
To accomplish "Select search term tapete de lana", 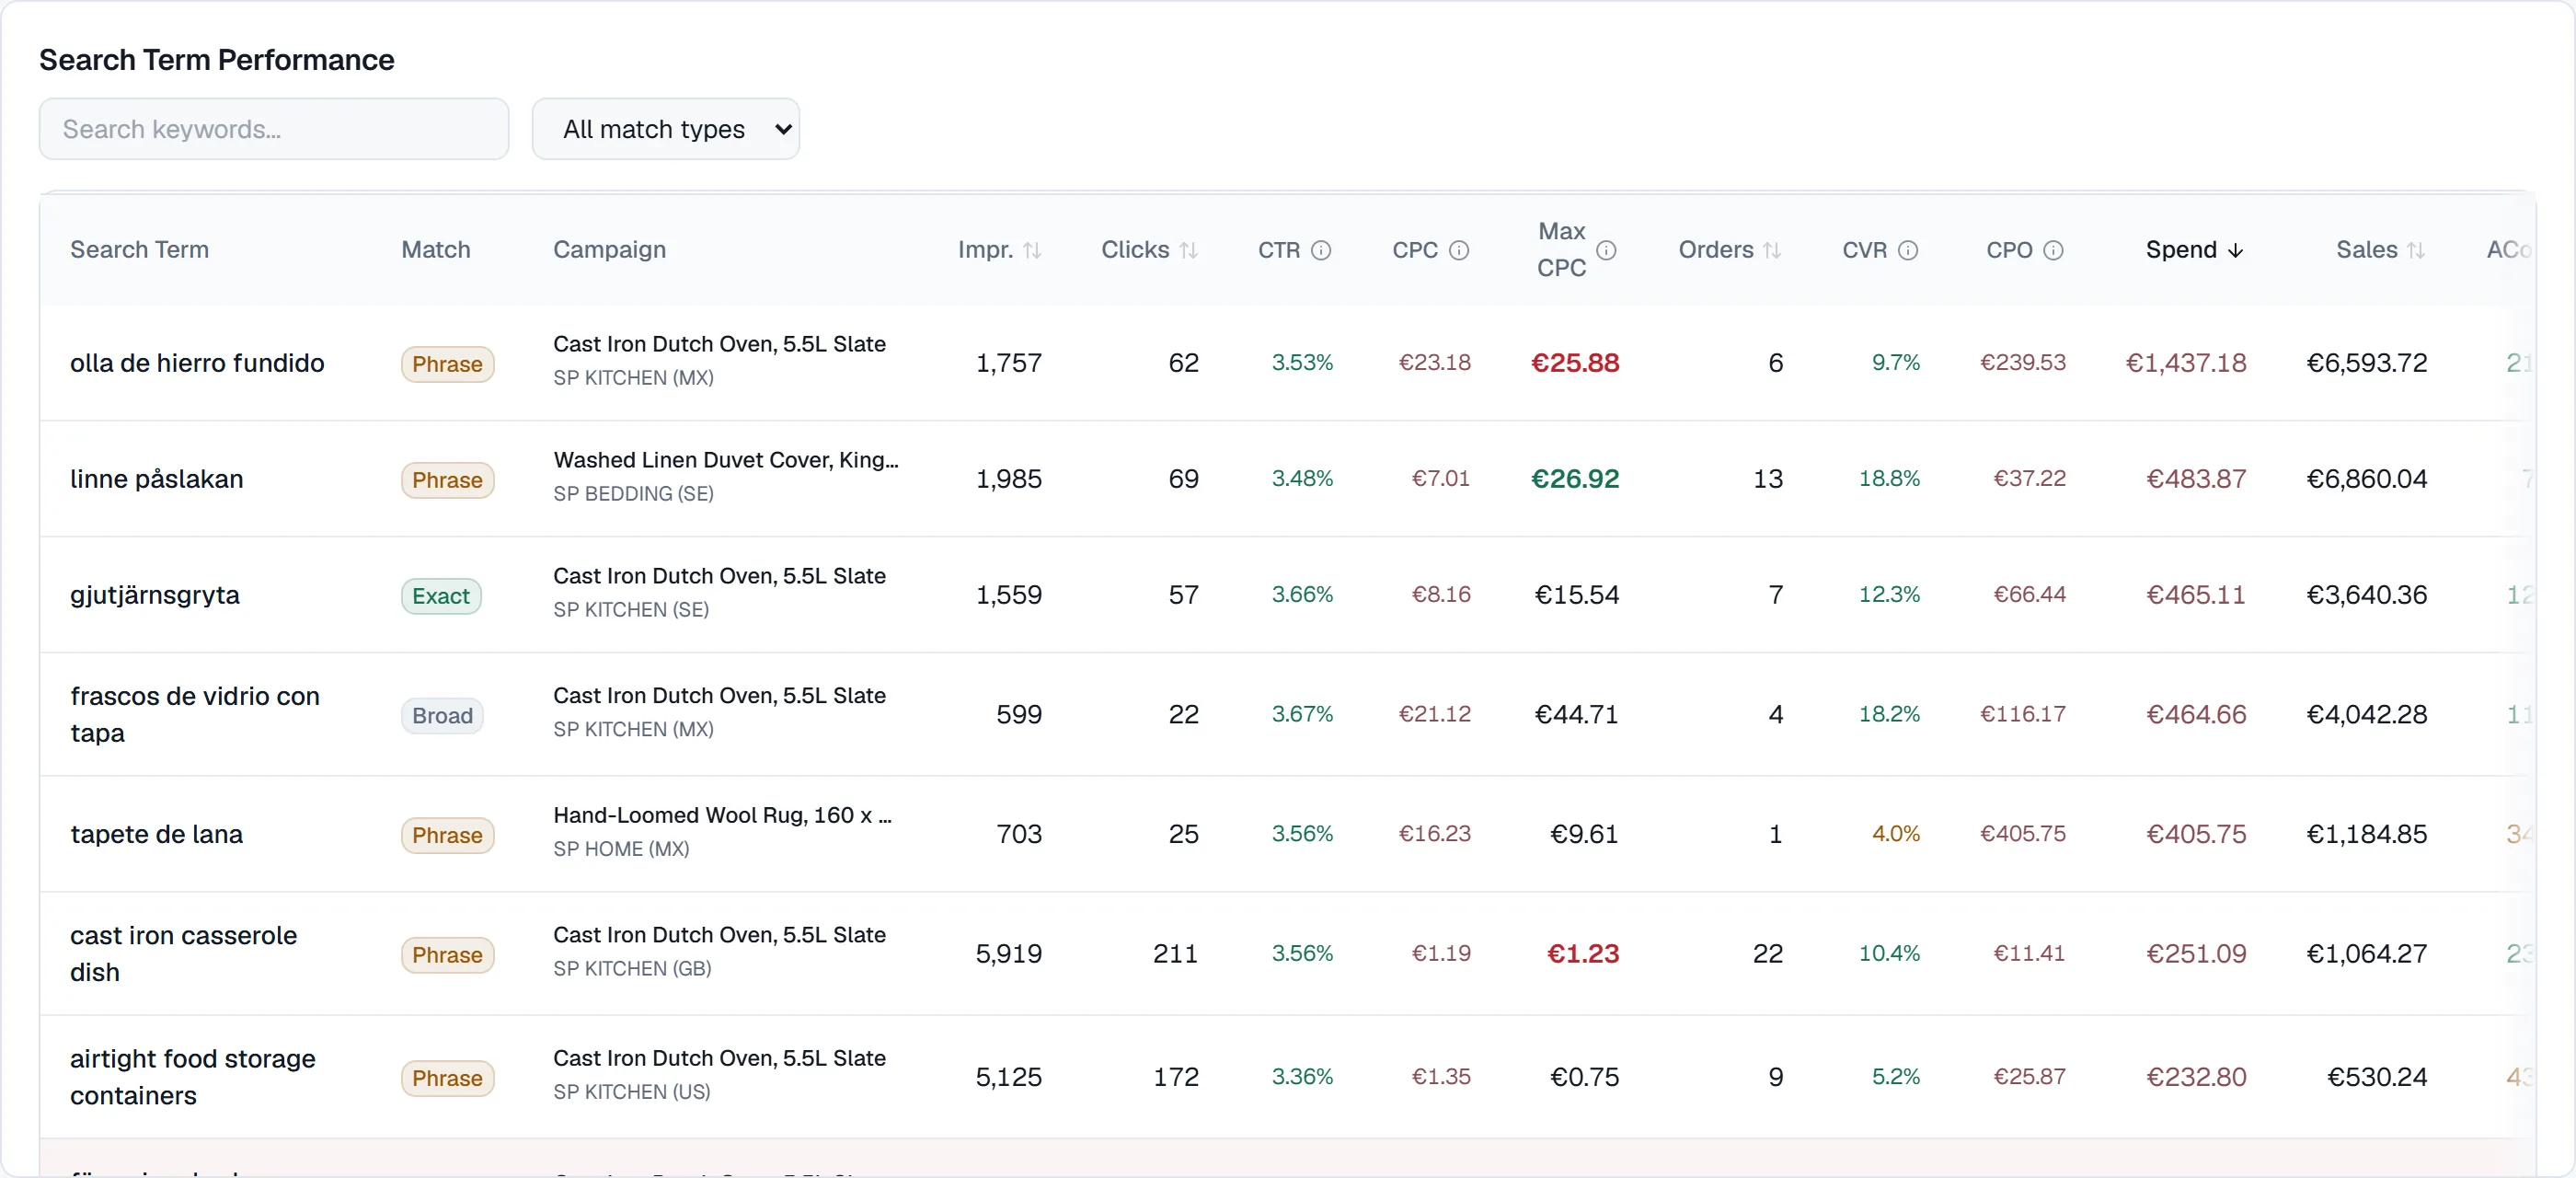I will click(x=157, y=834).
